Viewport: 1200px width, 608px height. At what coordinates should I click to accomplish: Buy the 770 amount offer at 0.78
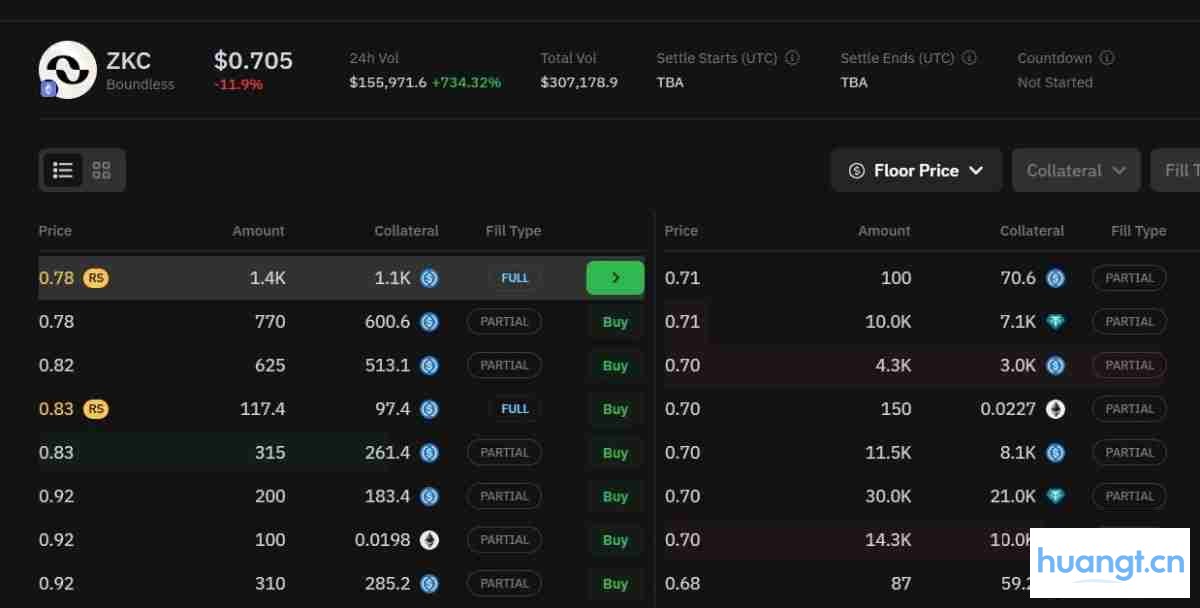pos(615,322)
